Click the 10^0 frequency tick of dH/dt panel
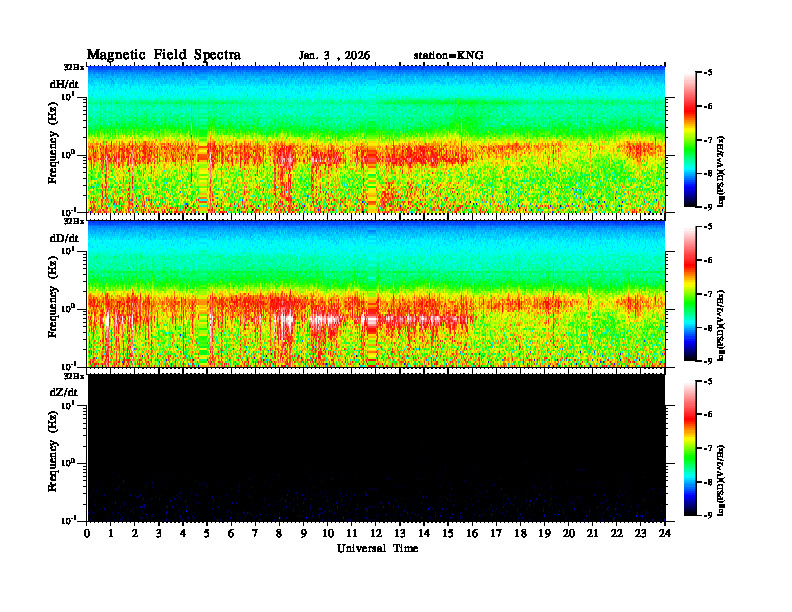The width and height of the screenshot is (792, 612). tap(68, 155)
